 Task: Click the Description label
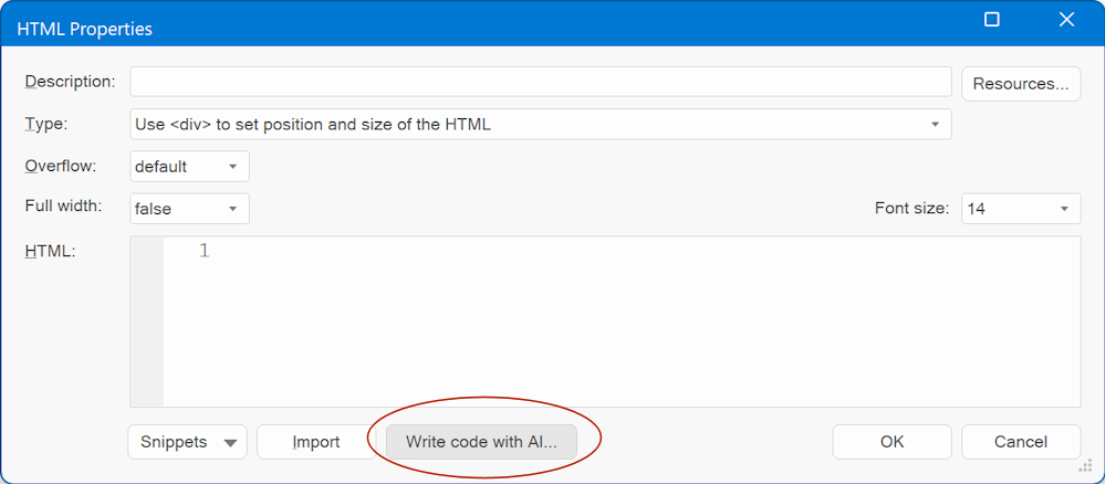click(70, 81)
